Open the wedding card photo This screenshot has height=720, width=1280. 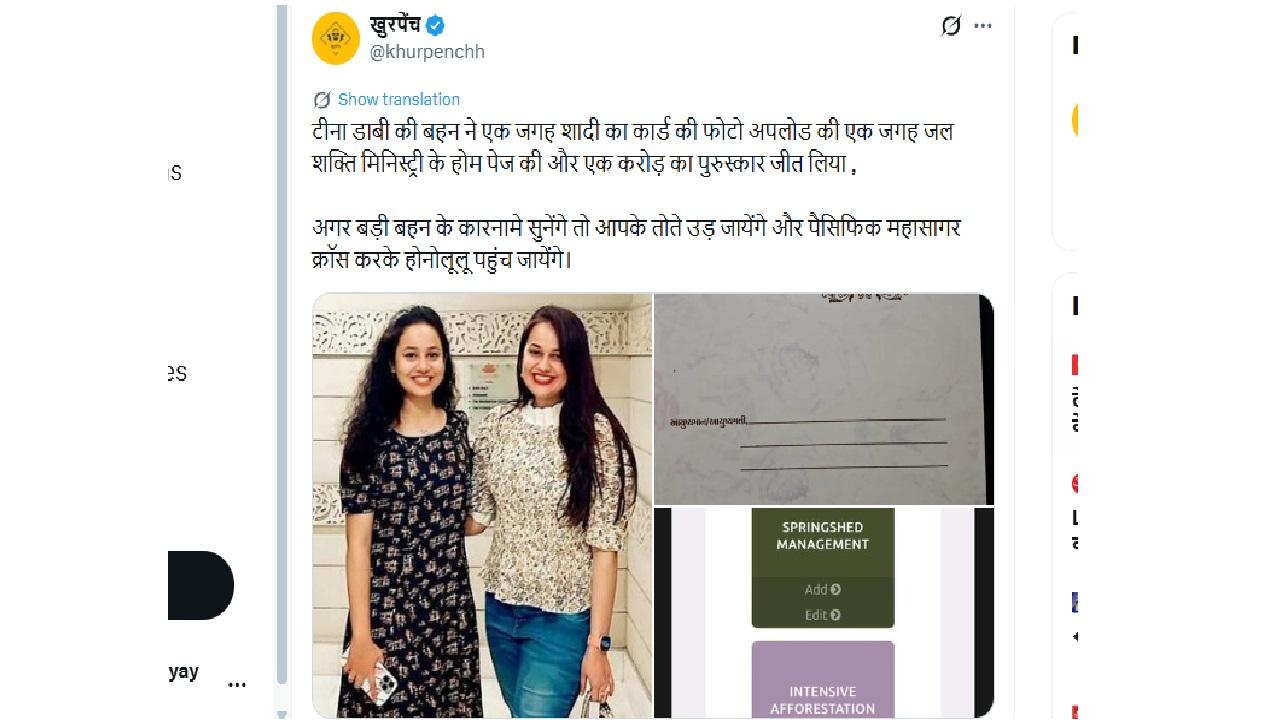(824, 399)
